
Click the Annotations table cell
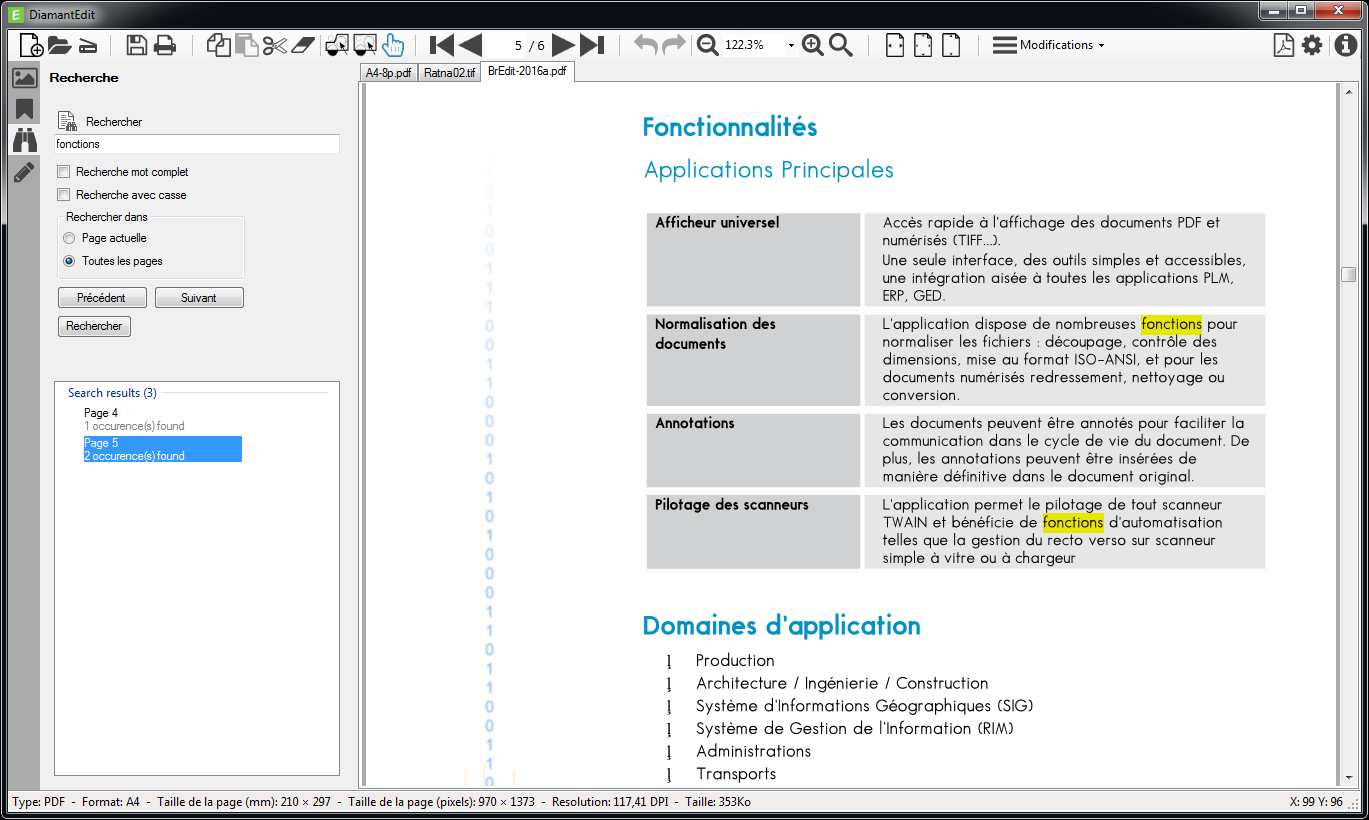[x=753, y=450]
